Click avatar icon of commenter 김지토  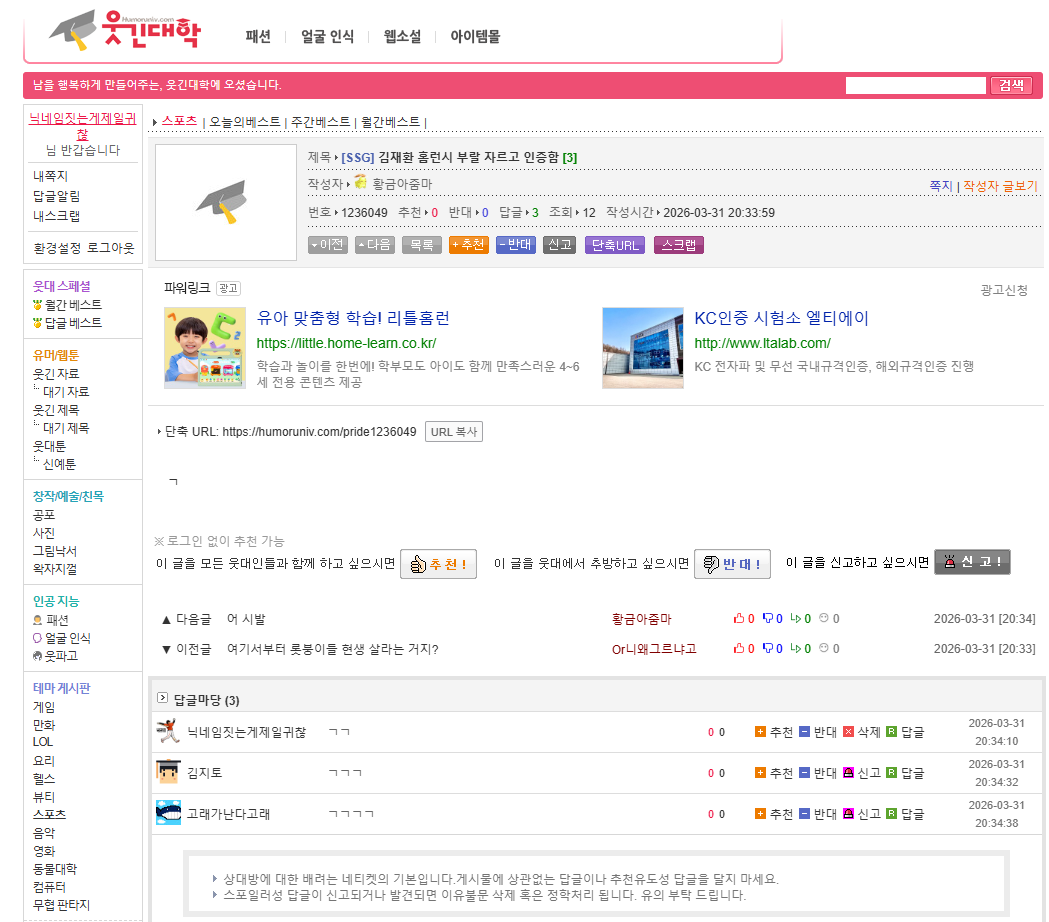pos(168,773)
